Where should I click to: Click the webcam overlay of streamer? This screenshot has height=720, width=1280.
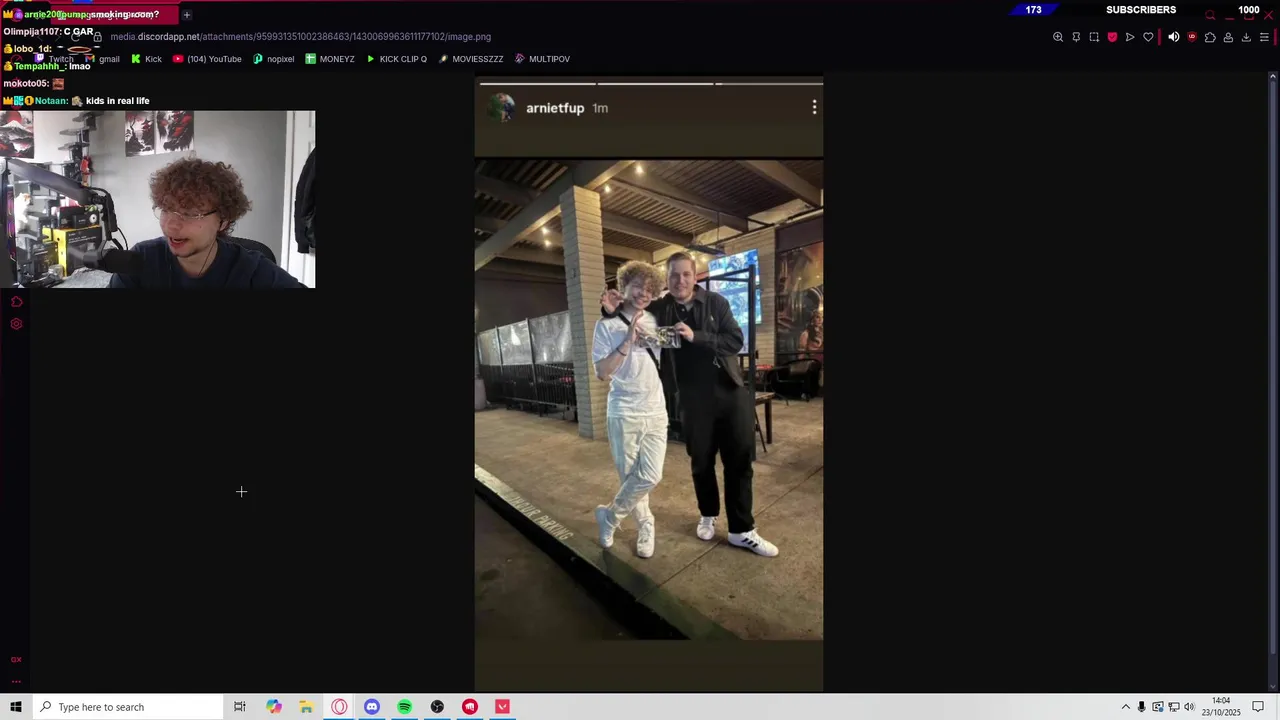[x=157, y=199]
